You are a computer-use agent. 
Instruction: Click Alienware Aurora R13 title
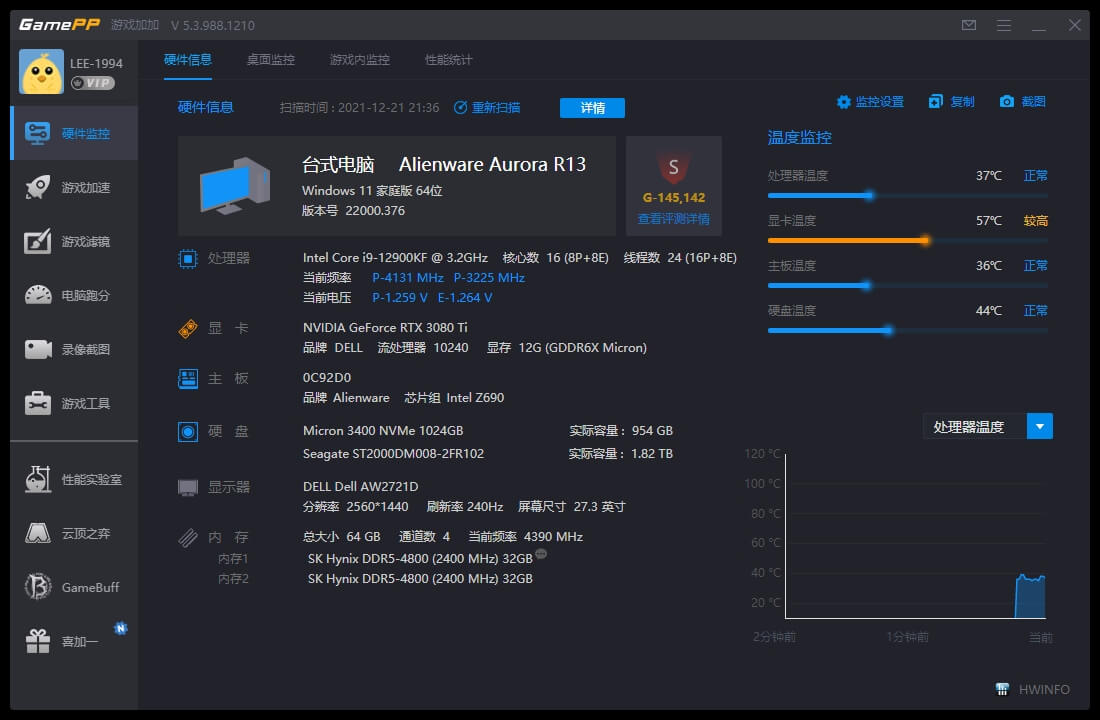point(492,164)
